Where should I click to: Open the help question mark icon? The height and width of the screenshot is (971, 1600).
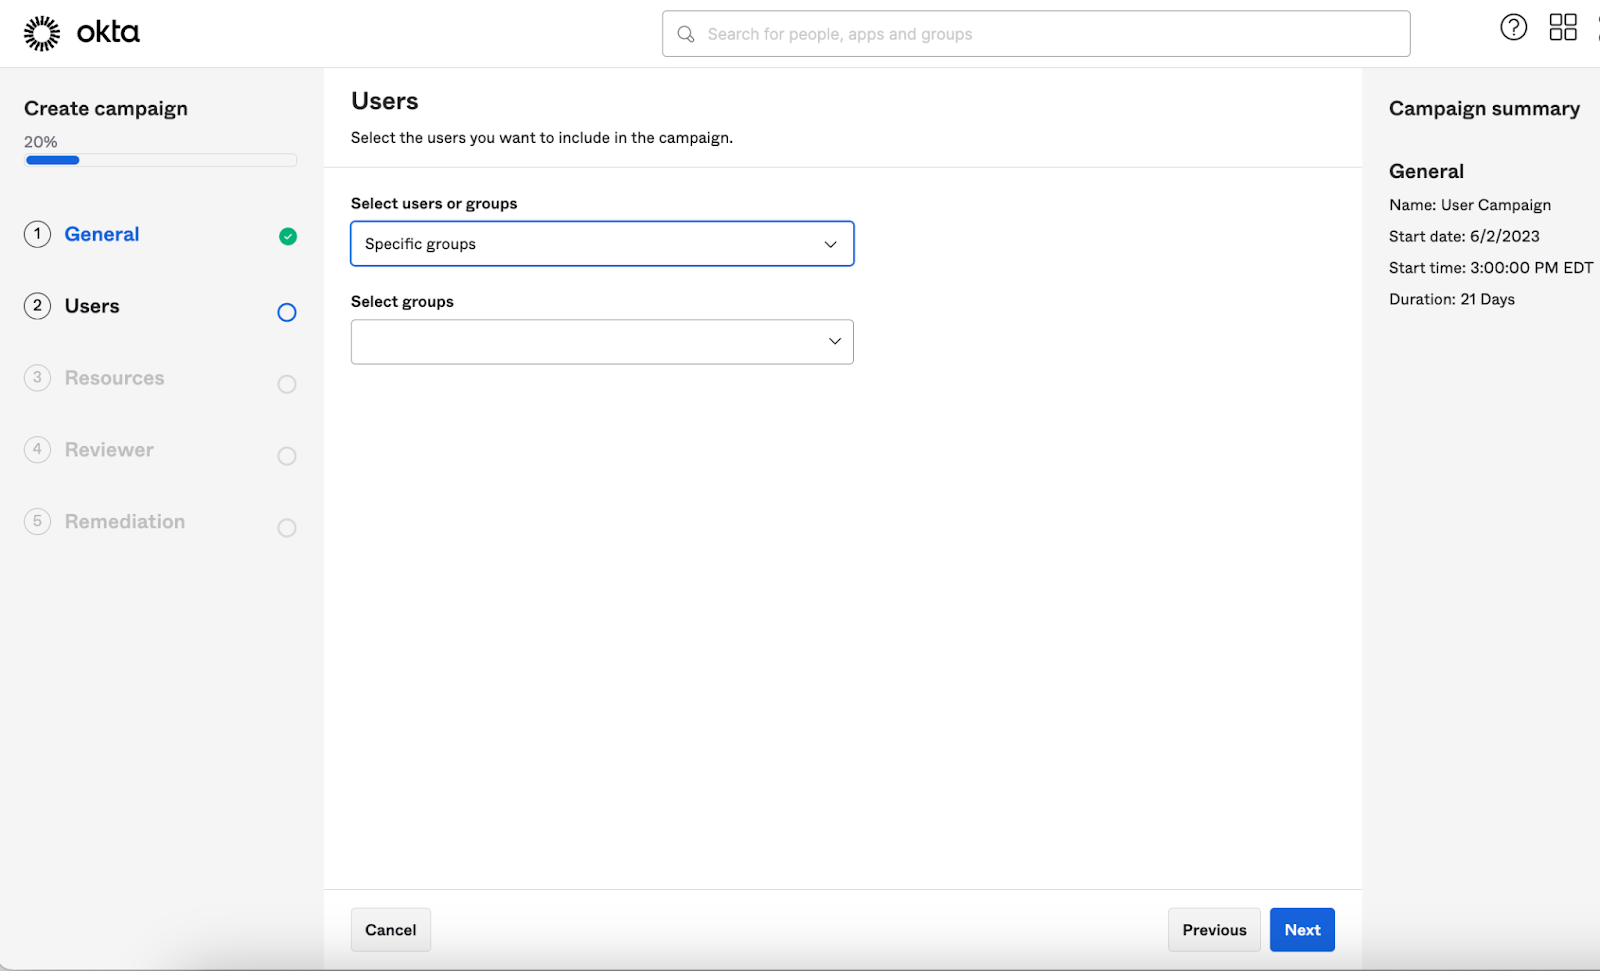point(1513,27)
